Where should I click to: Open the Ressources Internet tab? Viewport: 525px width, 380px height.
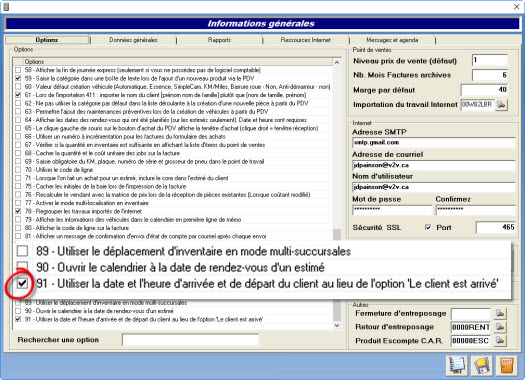pos(305,40)
